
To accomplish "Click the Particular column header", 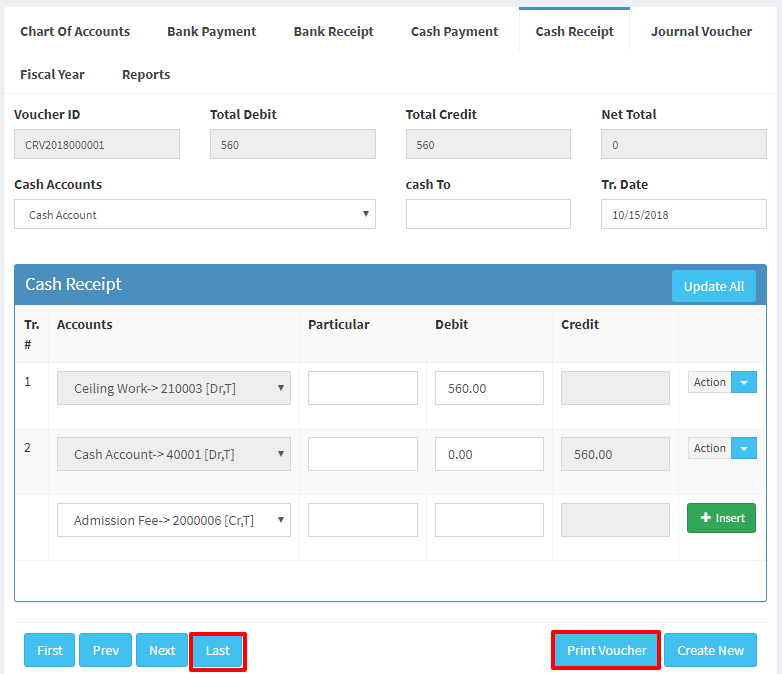I will (x=339, y=324).
